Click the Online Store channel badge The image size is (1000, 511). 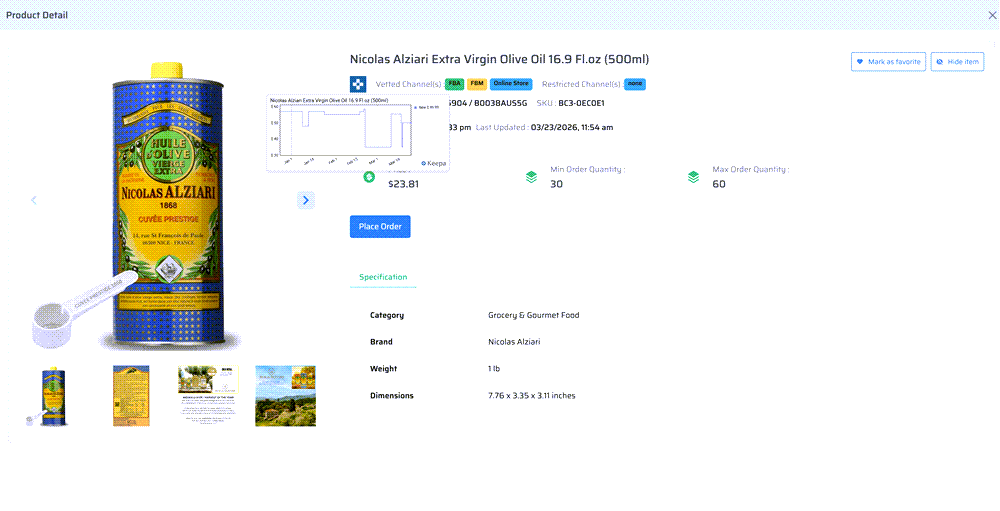[511, 84]
